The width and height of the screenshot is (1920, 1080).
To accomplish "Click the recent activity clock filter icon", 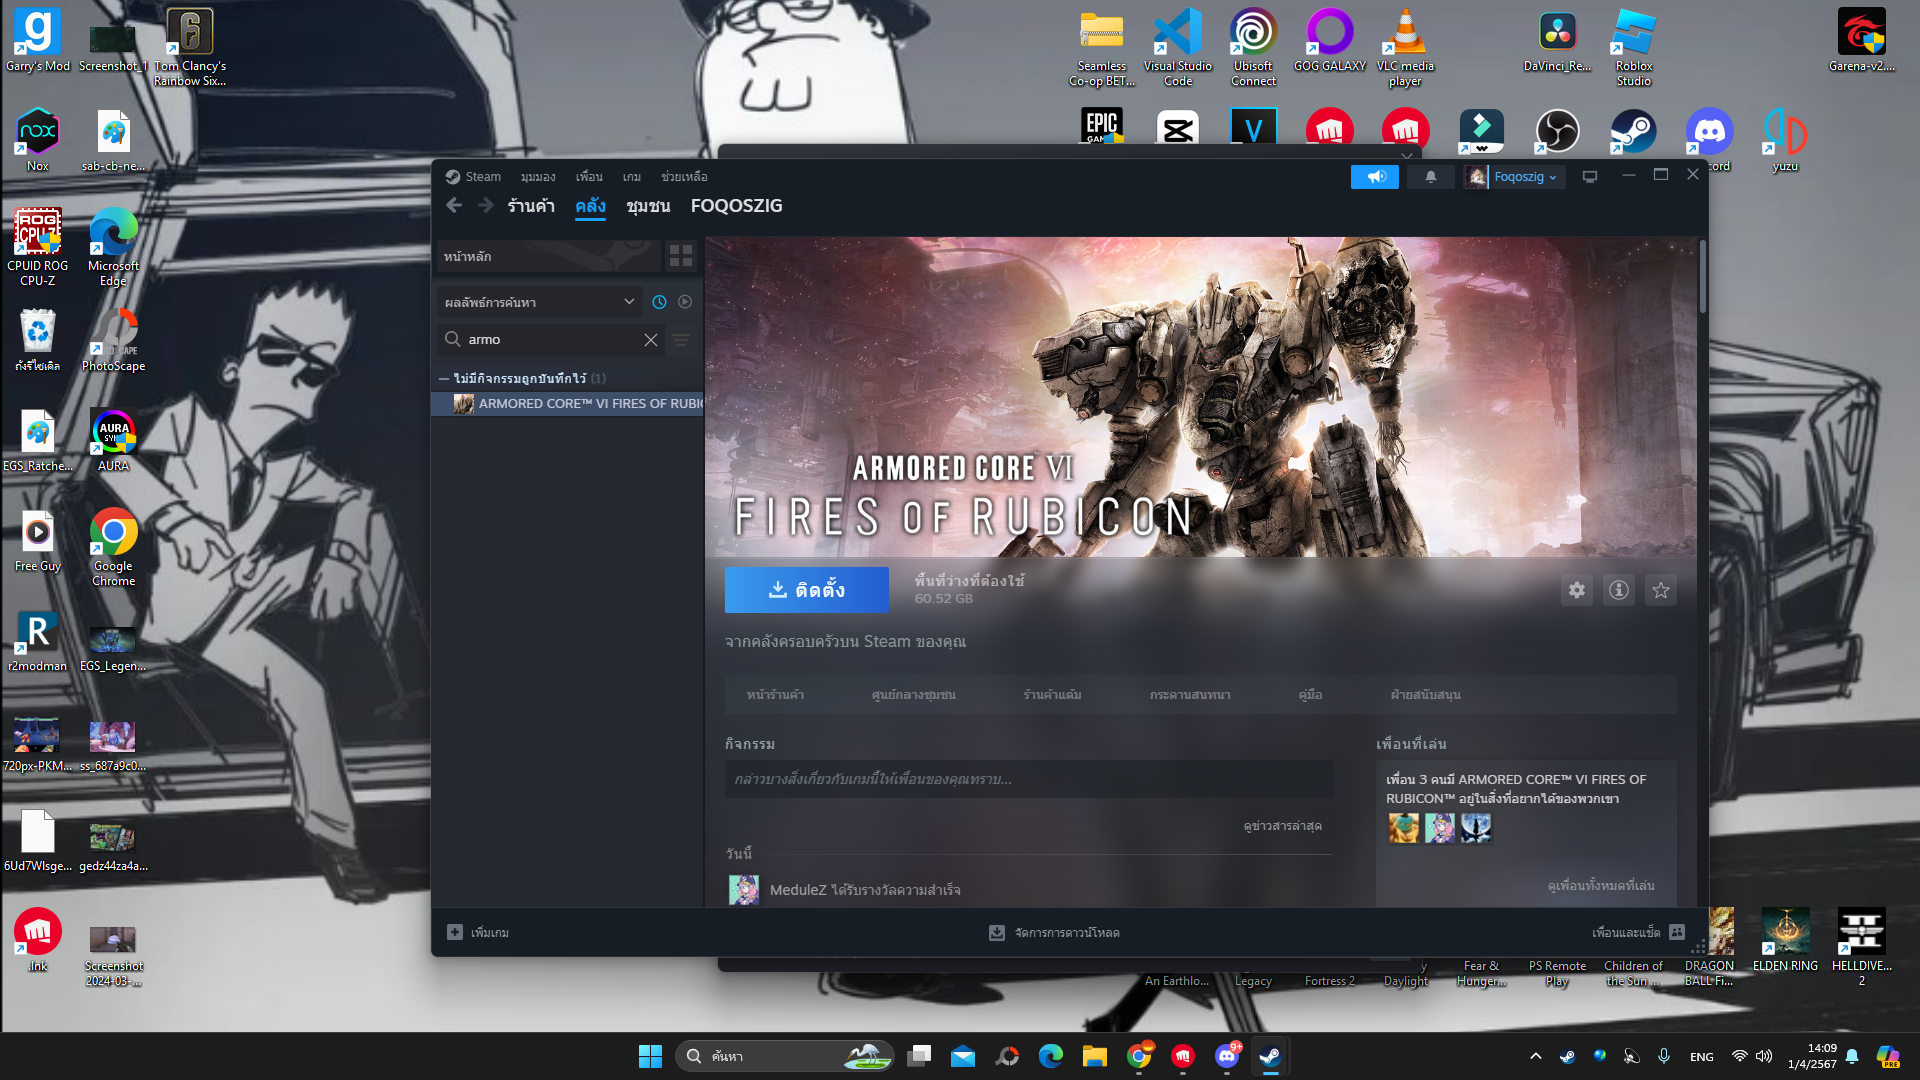I will pyautogui.click(x=659, y=302).
